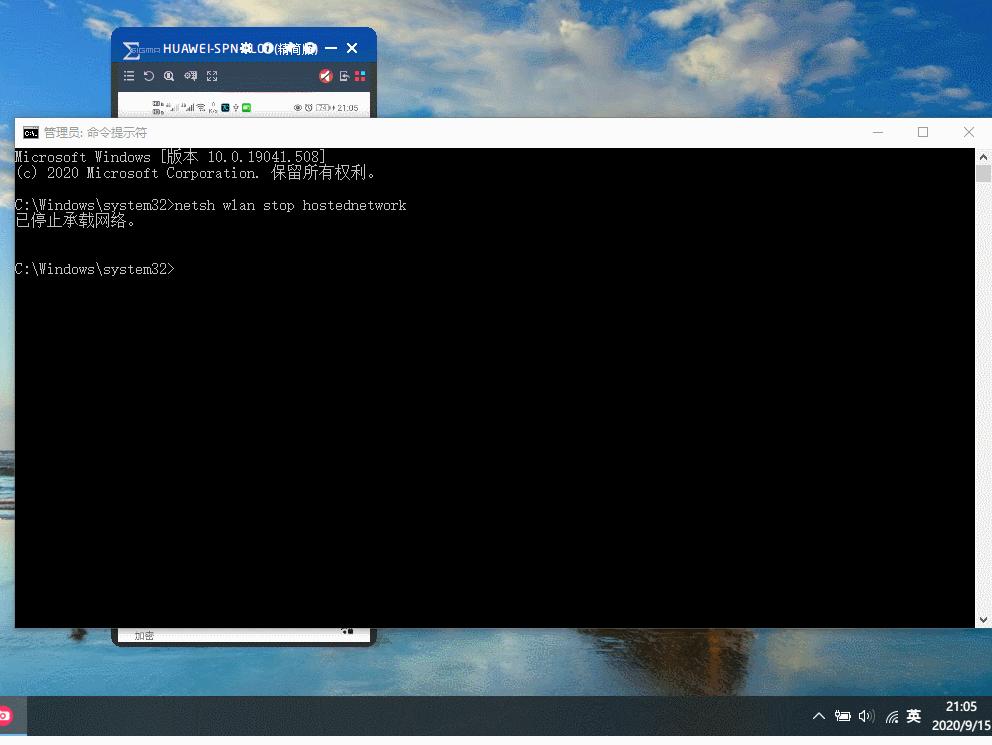
Task: Click the Sigma logo in the title bar
Action: [x=131, y=49]
